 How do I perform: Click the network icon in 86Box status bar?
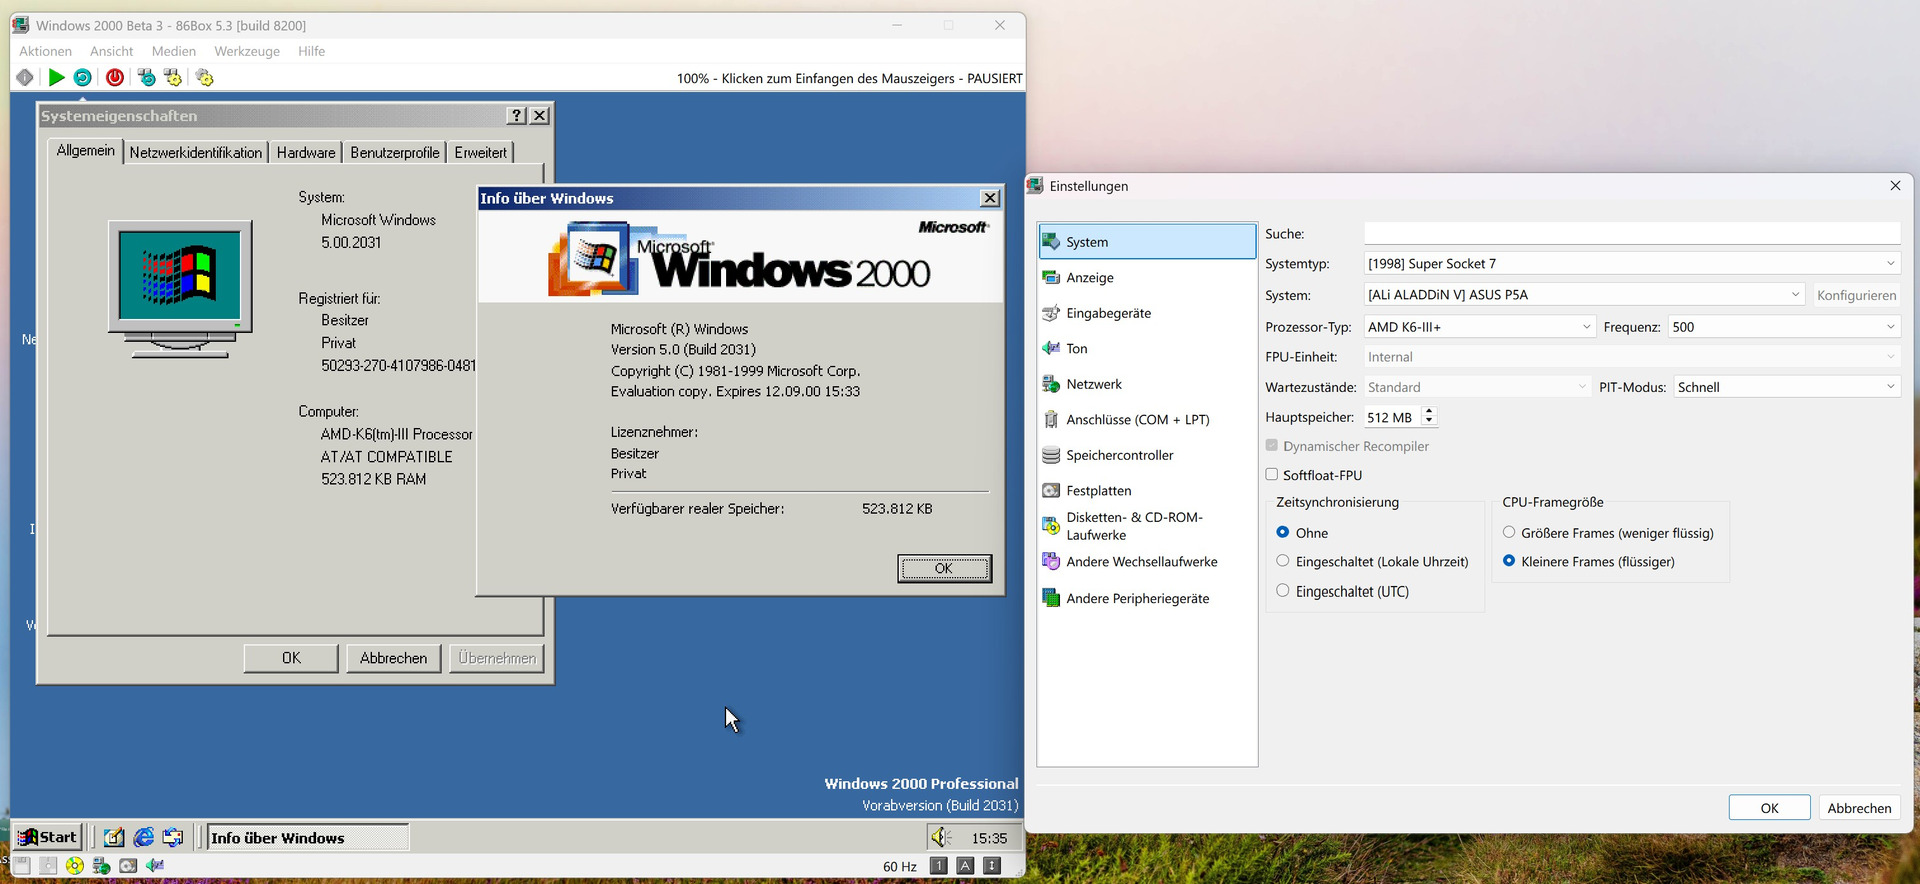pyautogui.click(x=101, y=866)
